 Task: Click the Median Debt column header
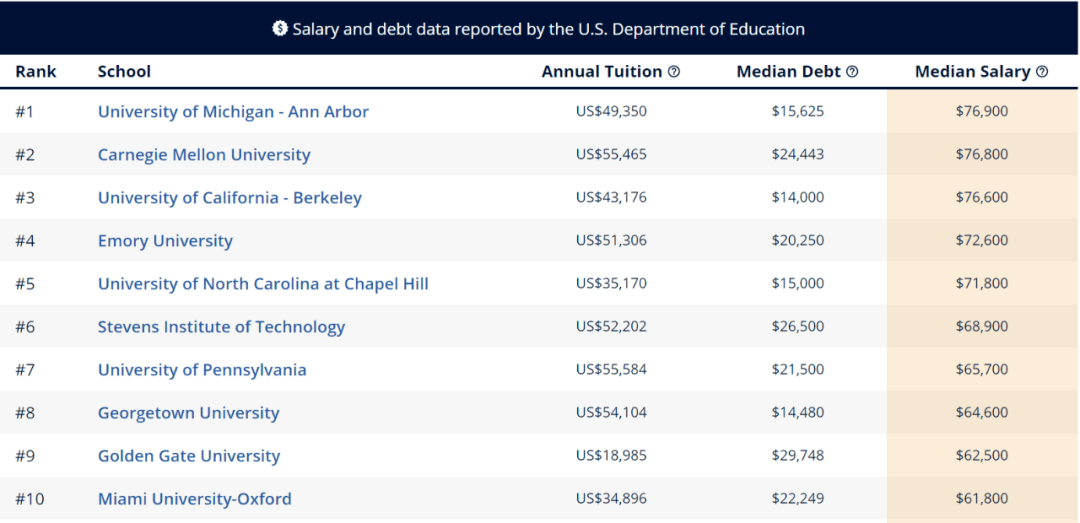(x=789, y=72)
